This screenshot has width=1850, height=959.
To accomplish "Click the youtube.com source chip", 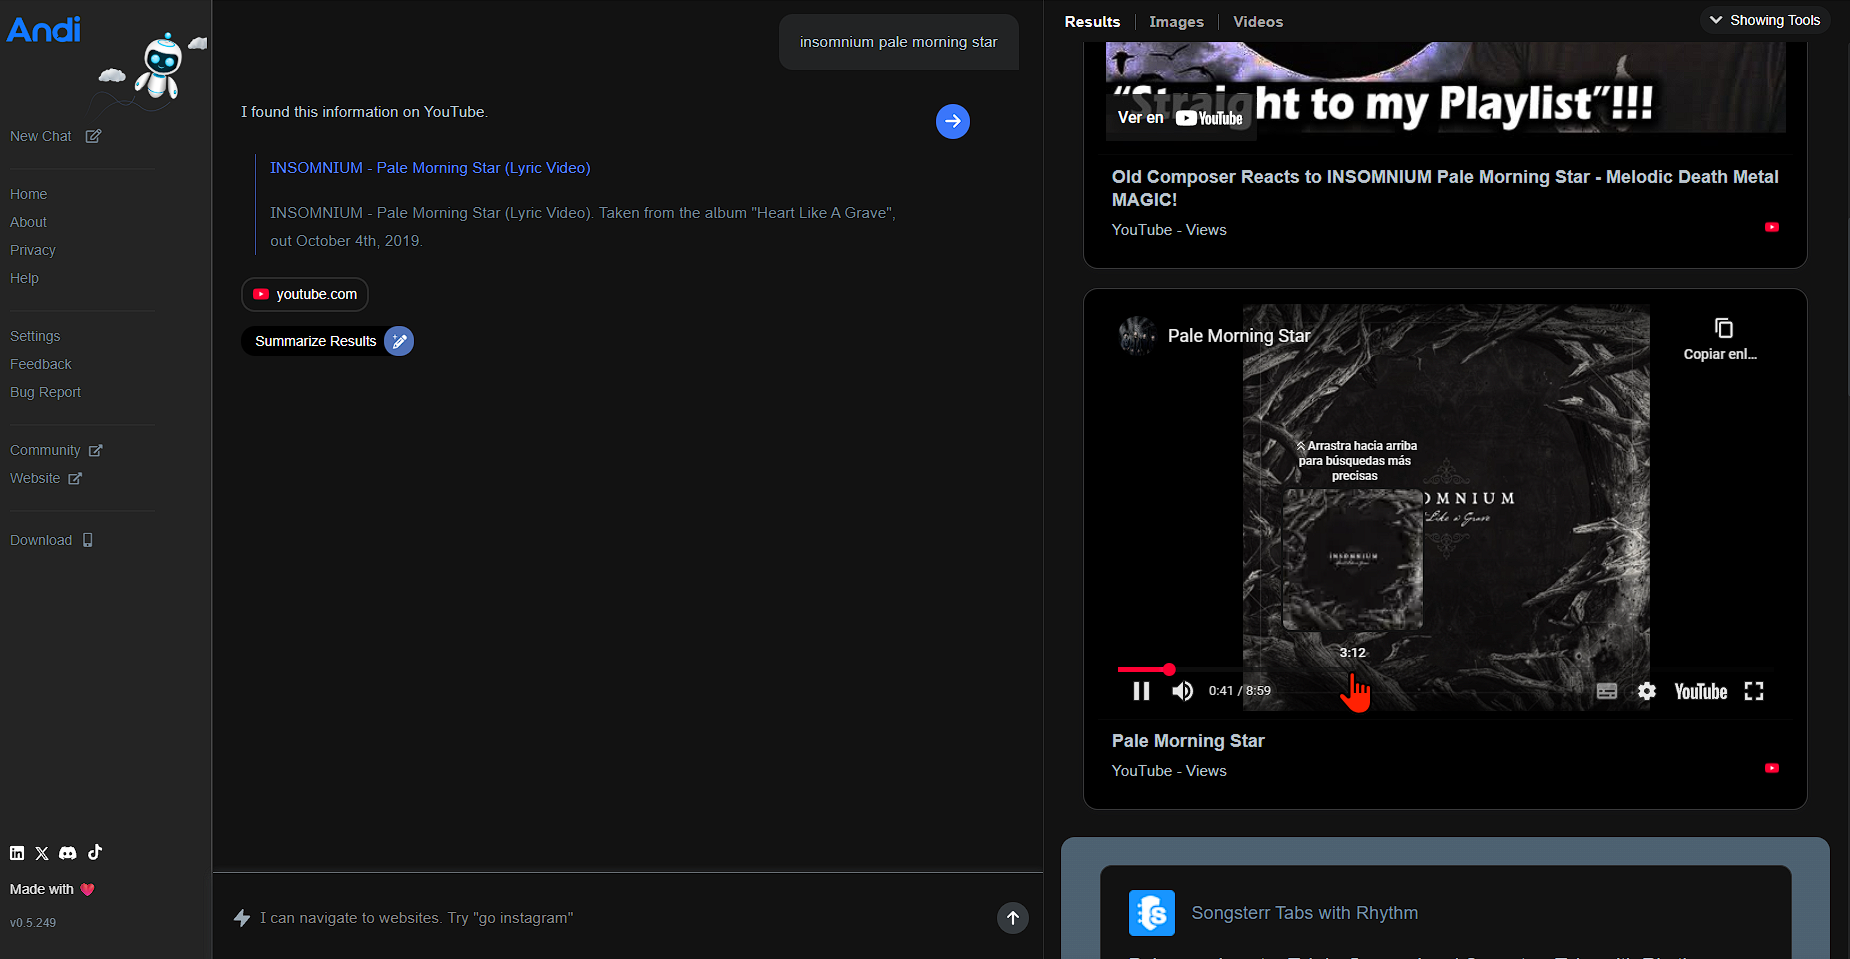I will (305, 294).
